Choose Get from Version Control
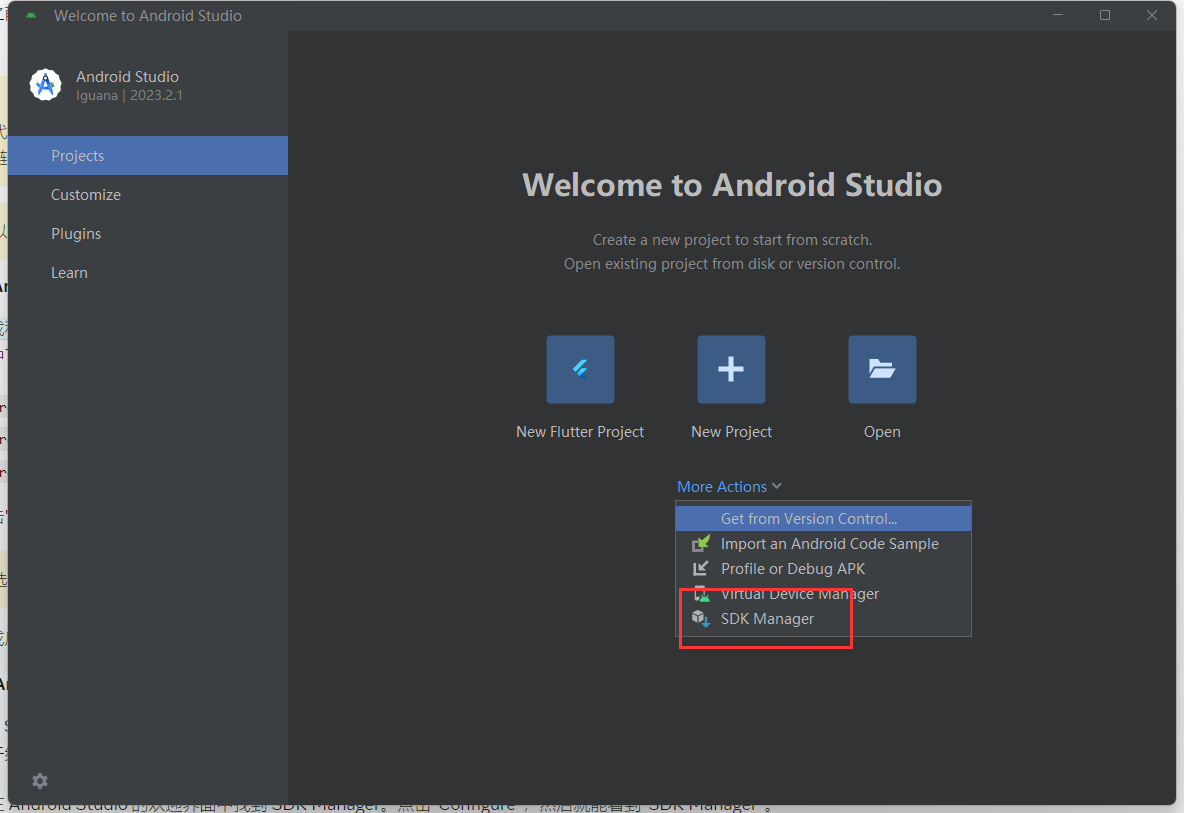 pyautogui.click(x=823, y=519)
